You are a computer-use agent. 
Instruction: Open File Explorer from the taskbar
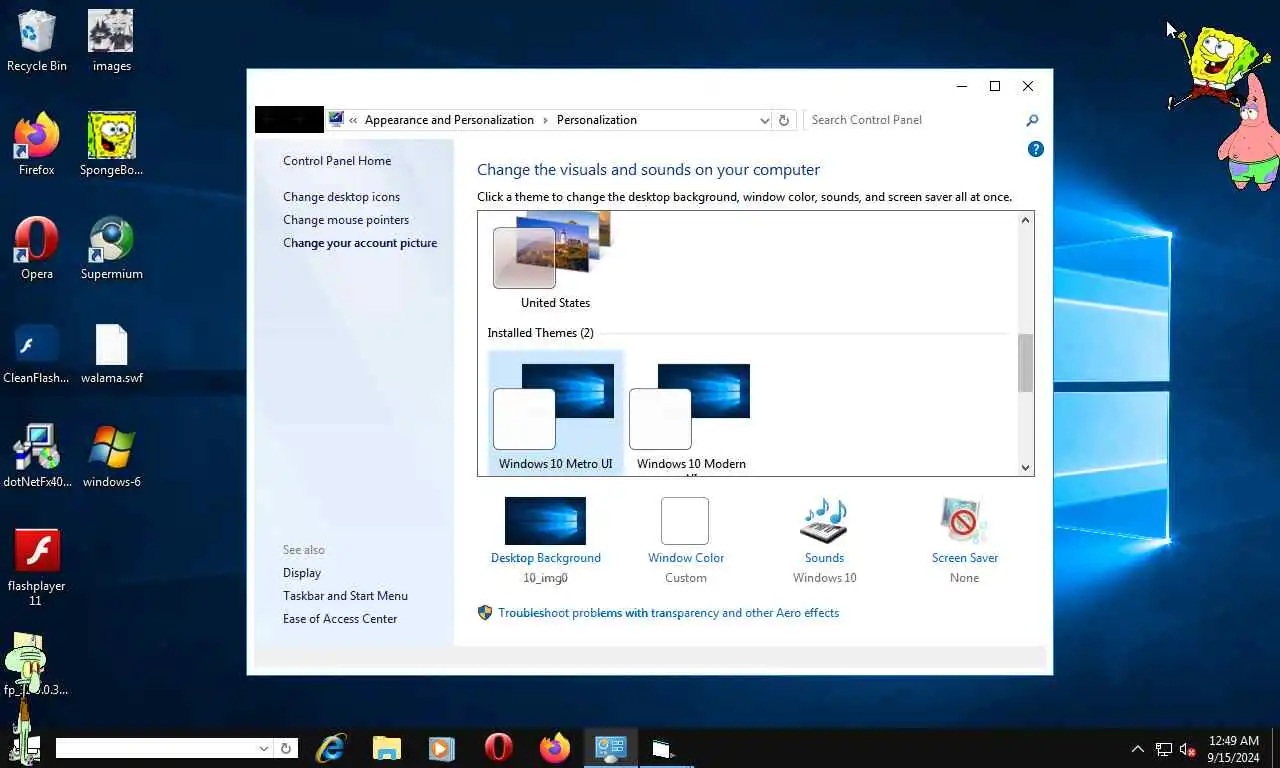387,748
